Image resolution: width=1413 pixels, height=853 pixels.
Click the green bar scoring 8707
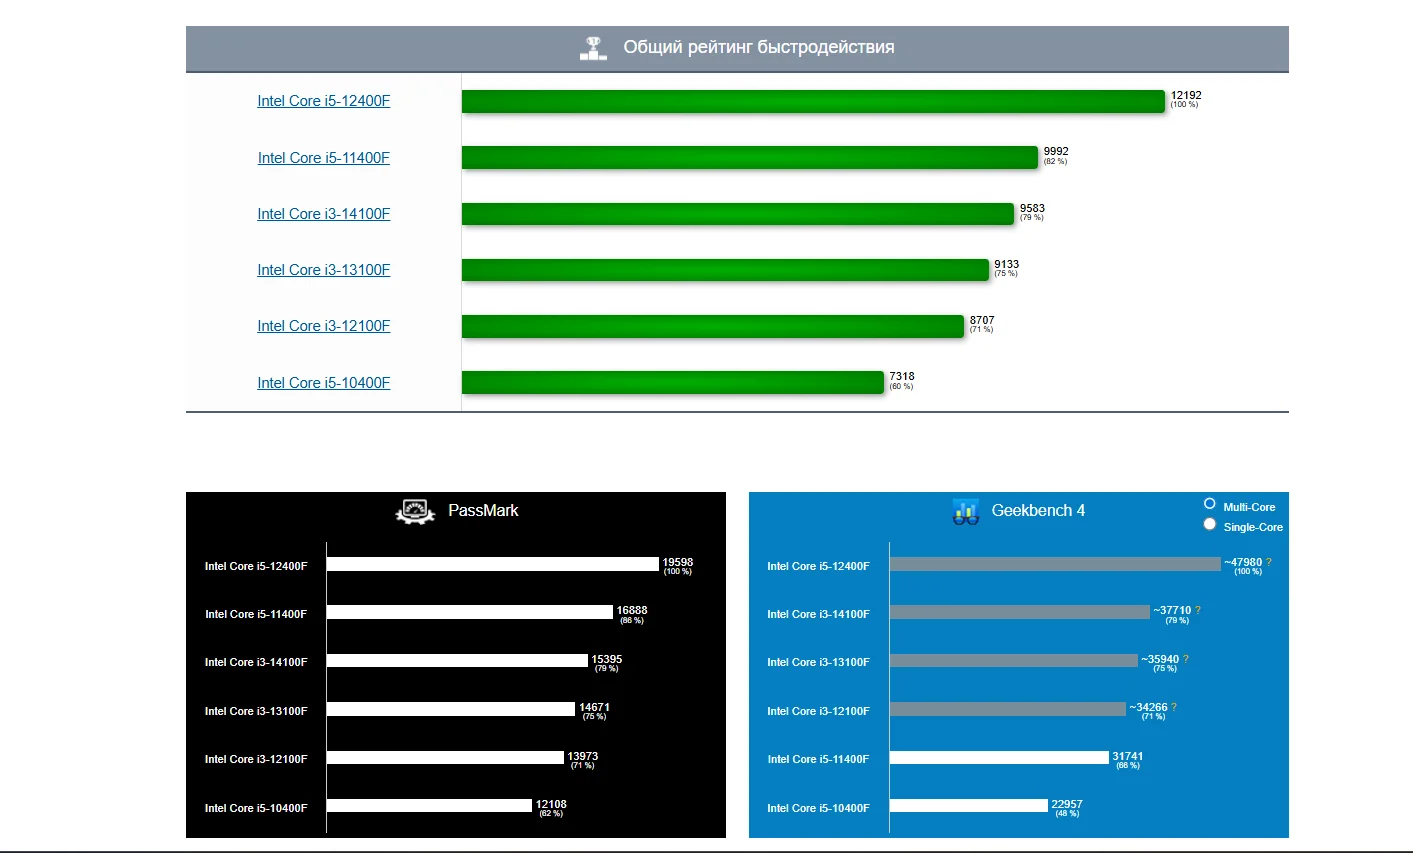click(x=713, y=326)
